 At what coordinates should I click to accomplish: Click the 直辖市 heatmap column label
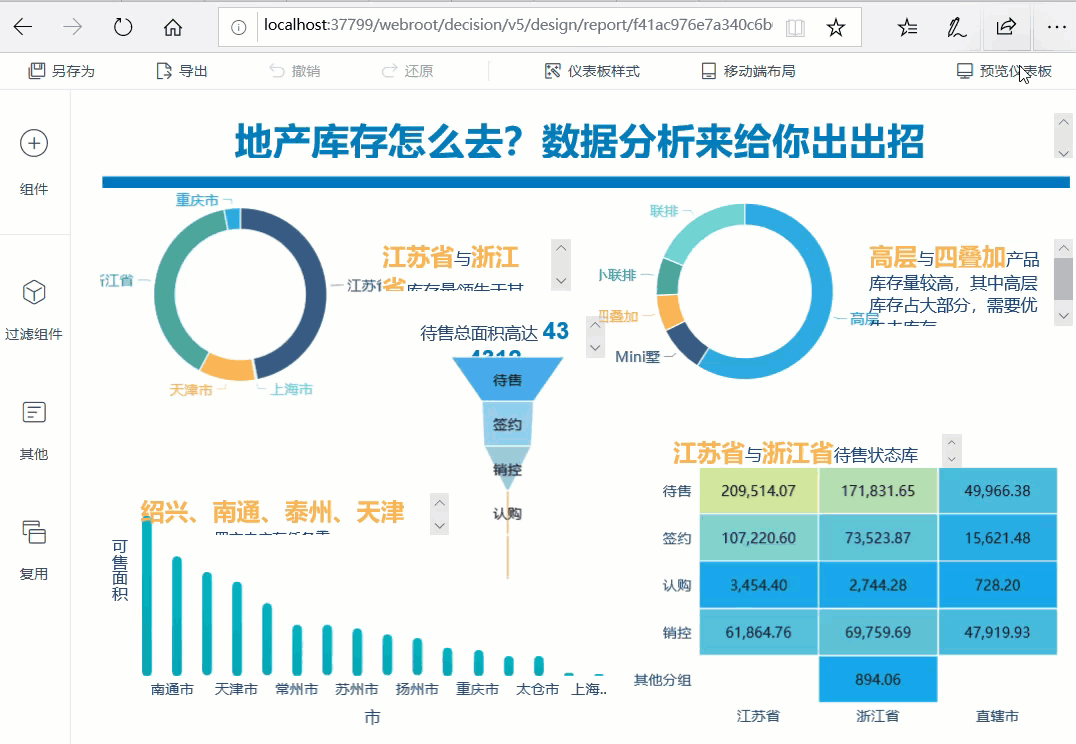[997, 716]
